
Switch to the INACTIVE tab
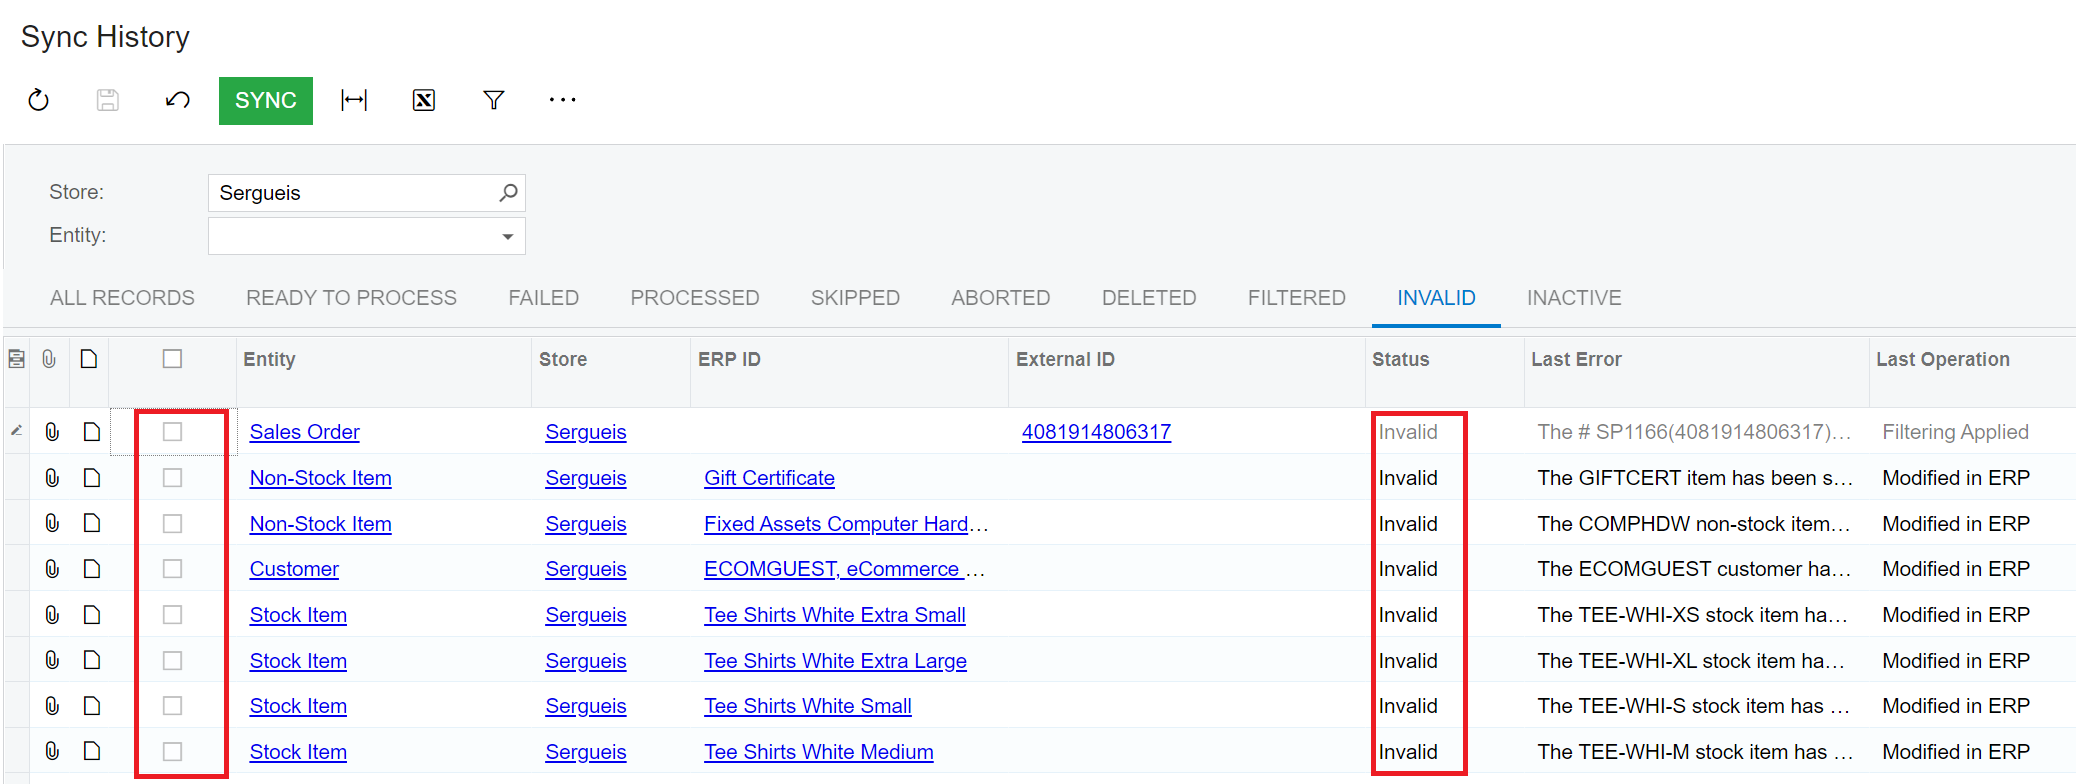pyautogui.click(x=1574, y=298)
